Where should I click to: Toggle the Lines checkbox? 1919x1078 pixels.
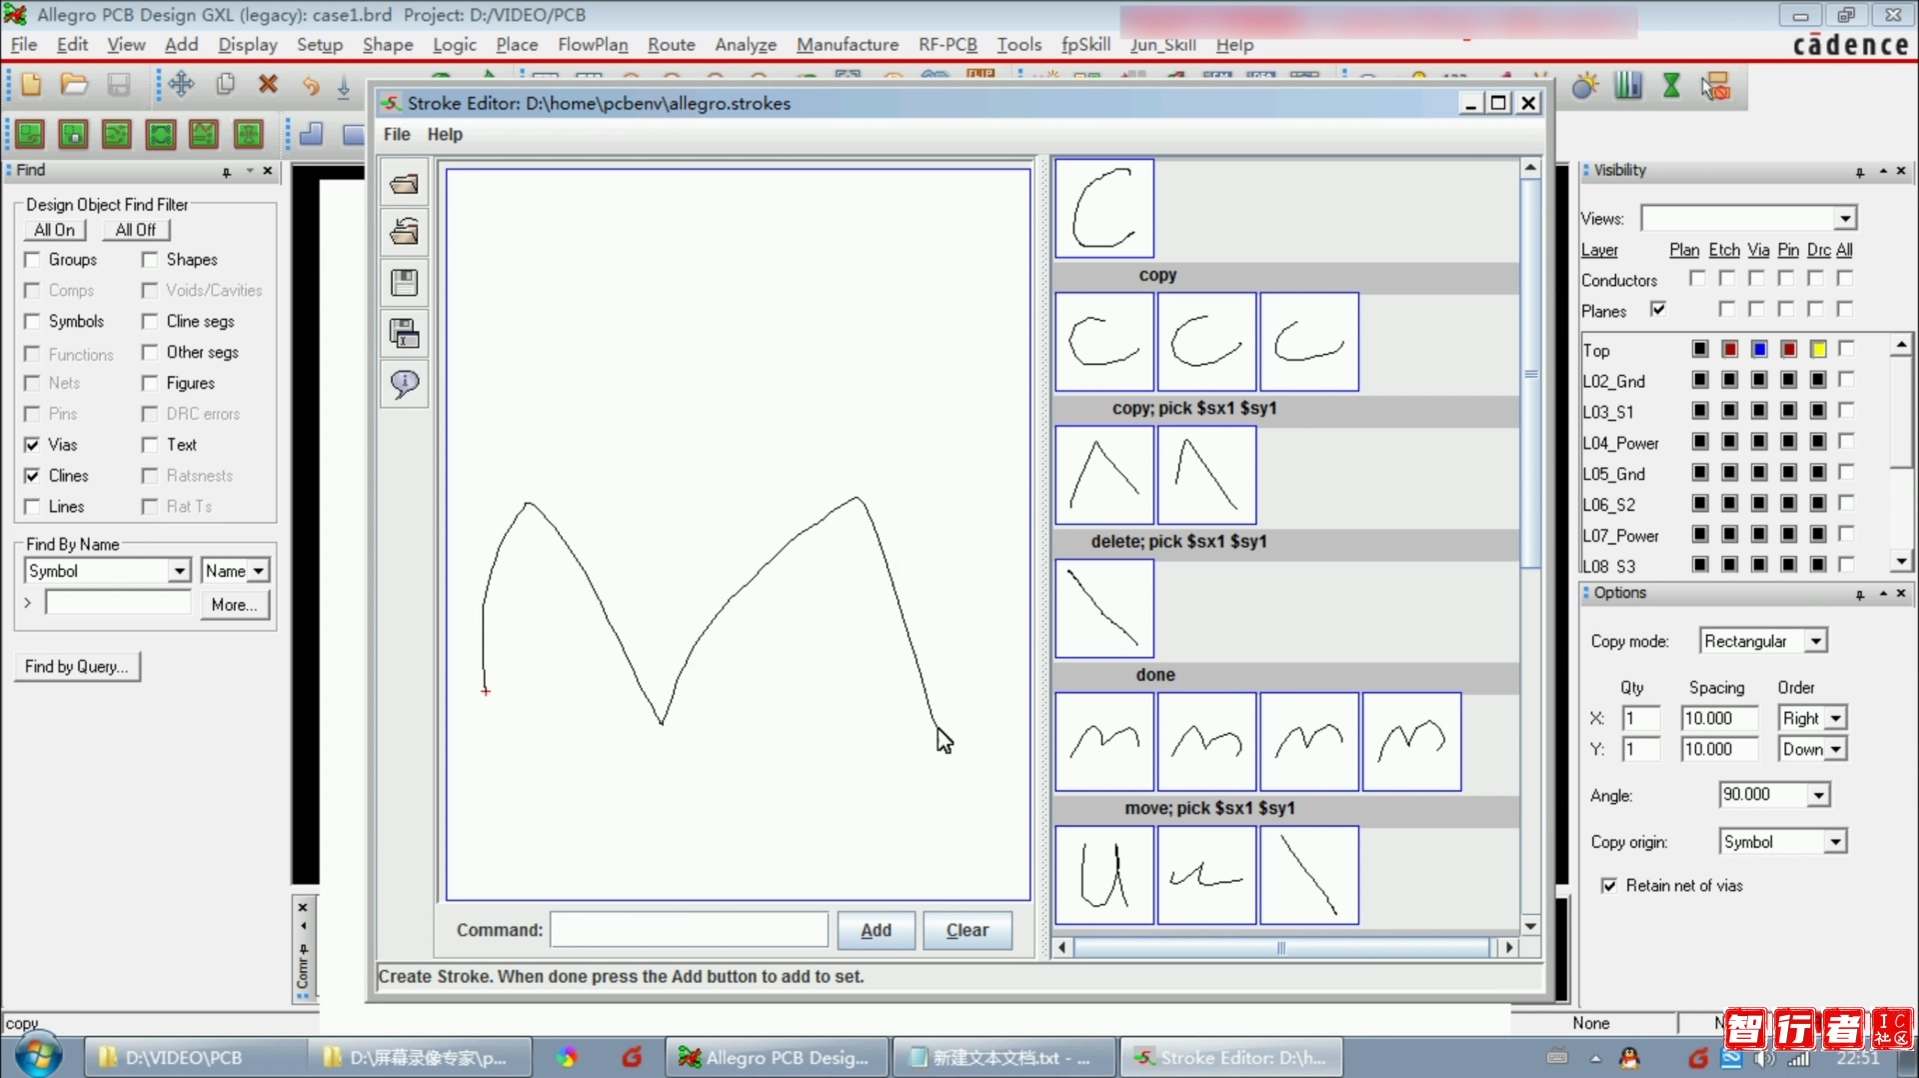click(x=33, y=507)
